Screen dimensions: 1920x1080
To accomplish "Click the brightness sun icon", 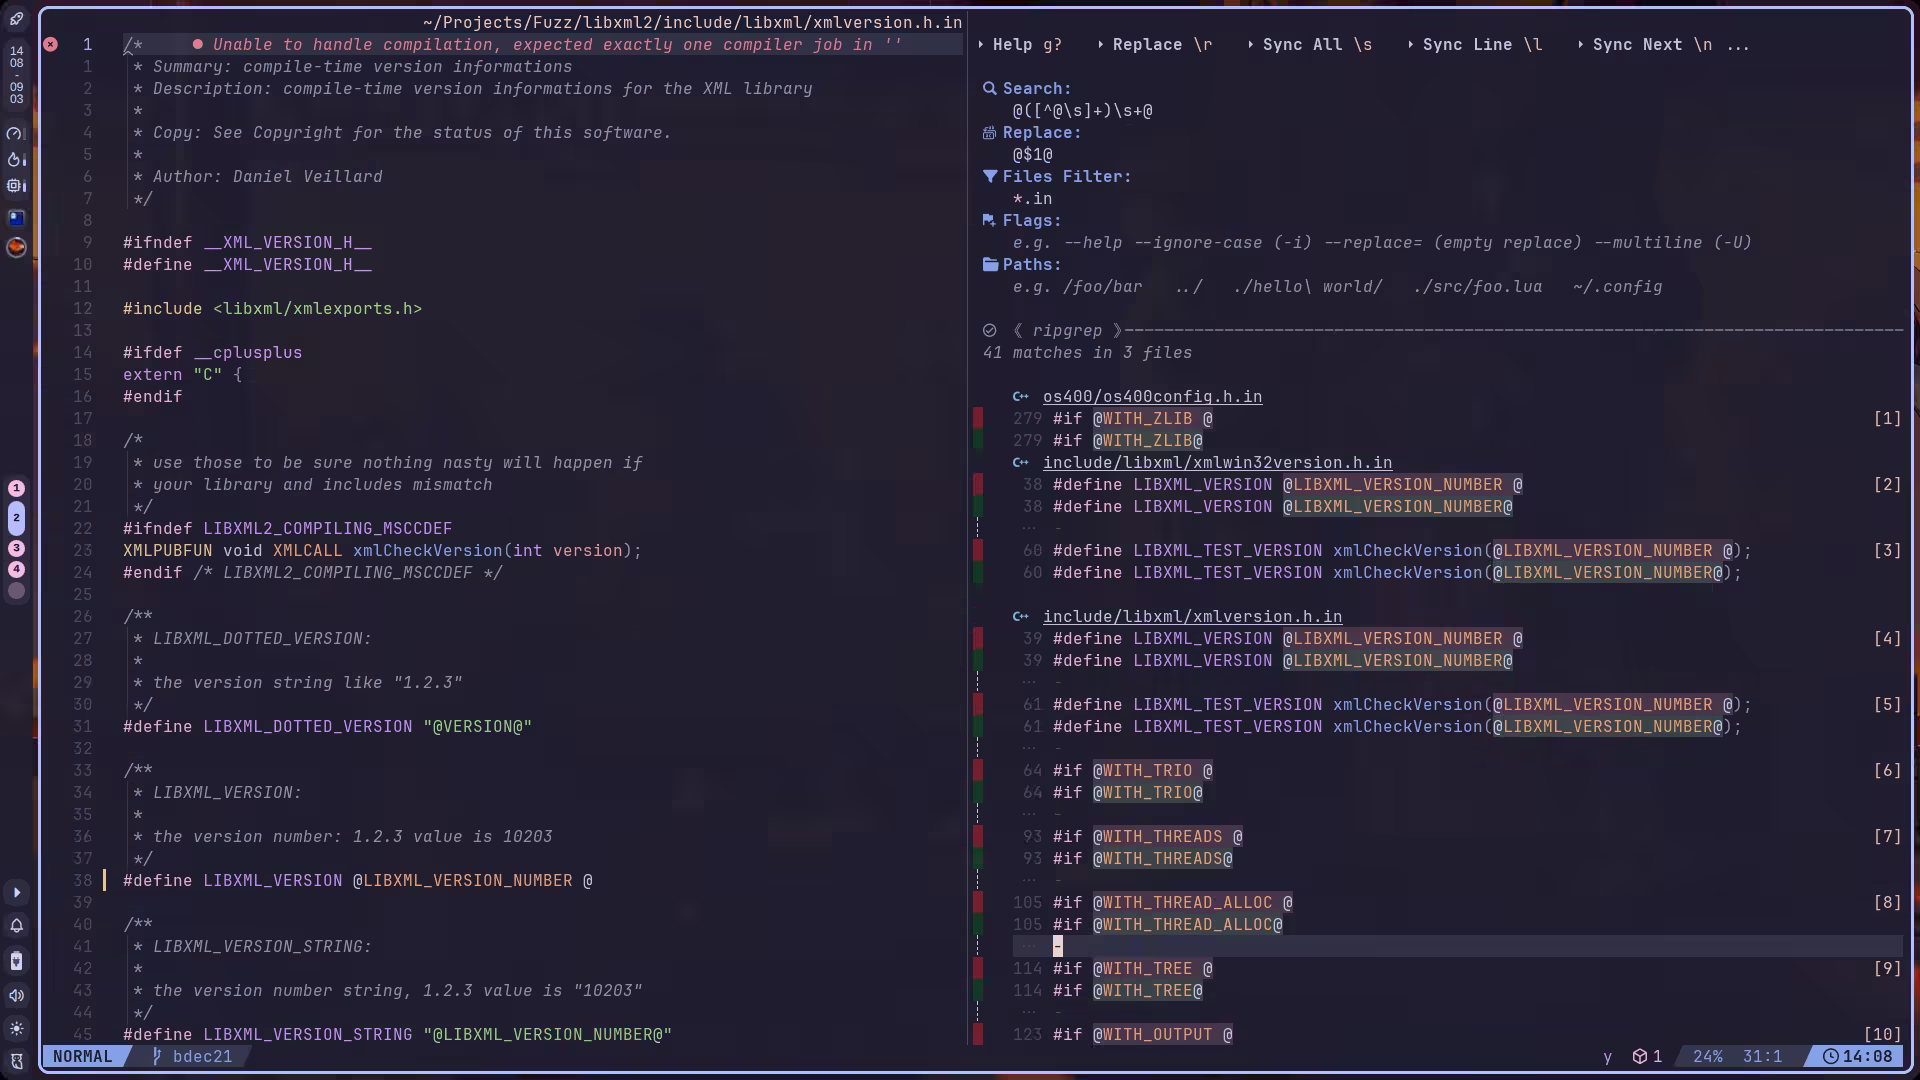I will pos(17,1029).
